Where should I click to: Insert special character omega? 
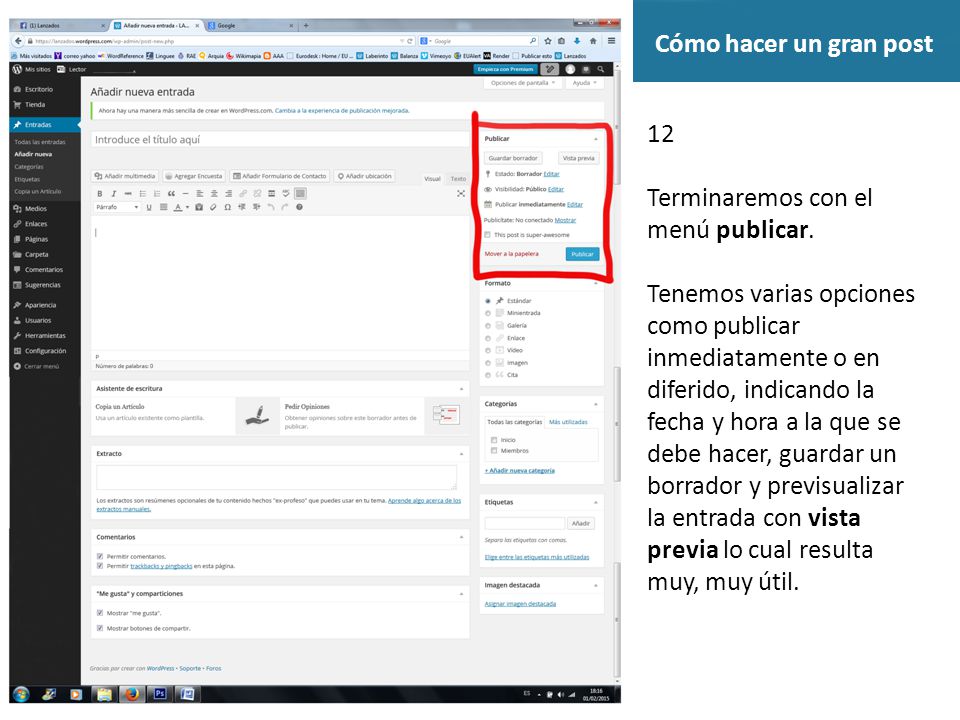coord(228,208)
